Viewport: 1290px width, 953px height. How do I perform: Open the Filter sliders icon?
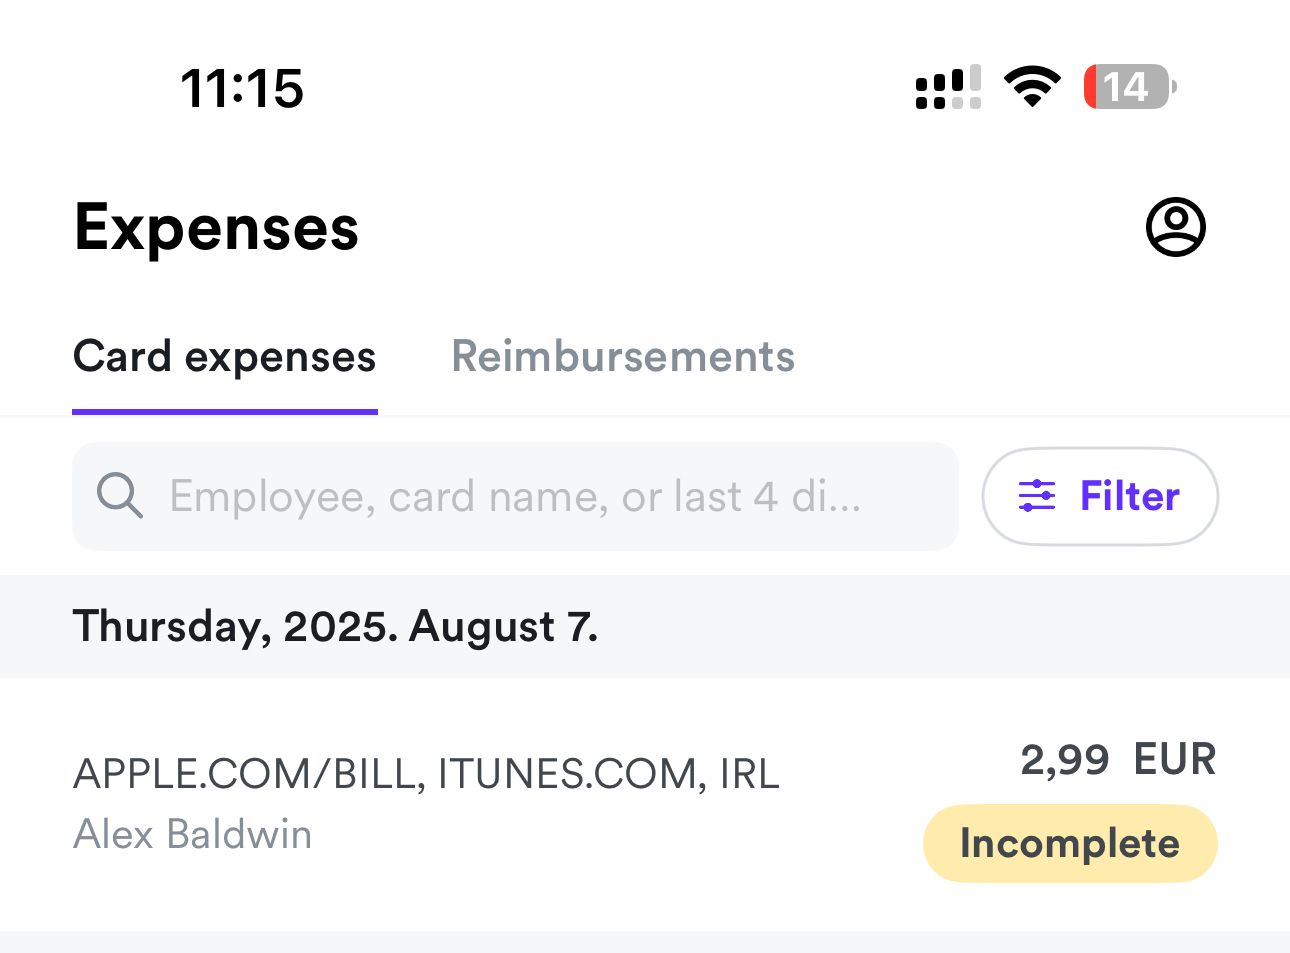pos(1037,496)
